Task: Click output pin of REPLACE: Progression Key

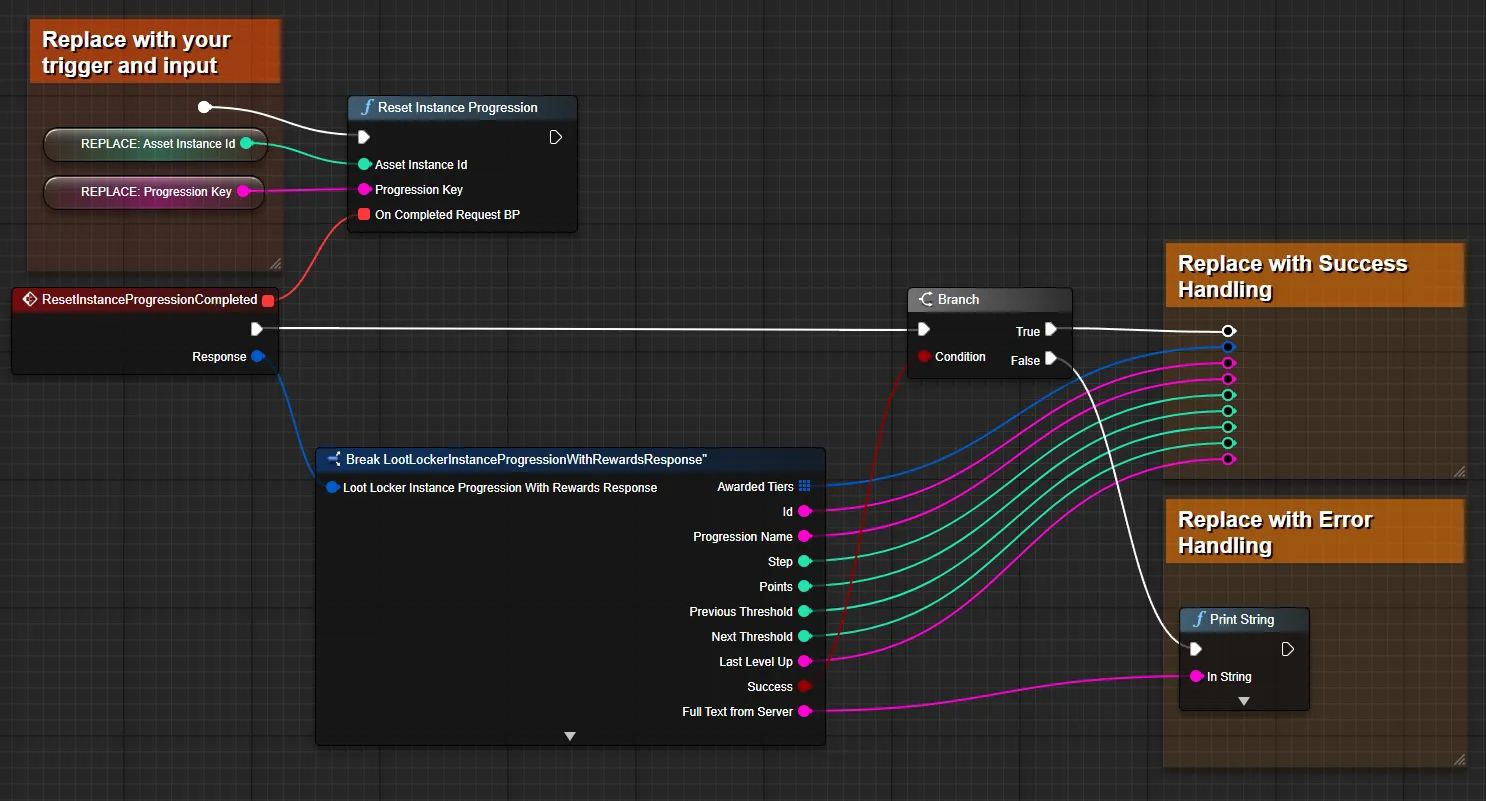Action: (x=242, y=191)
